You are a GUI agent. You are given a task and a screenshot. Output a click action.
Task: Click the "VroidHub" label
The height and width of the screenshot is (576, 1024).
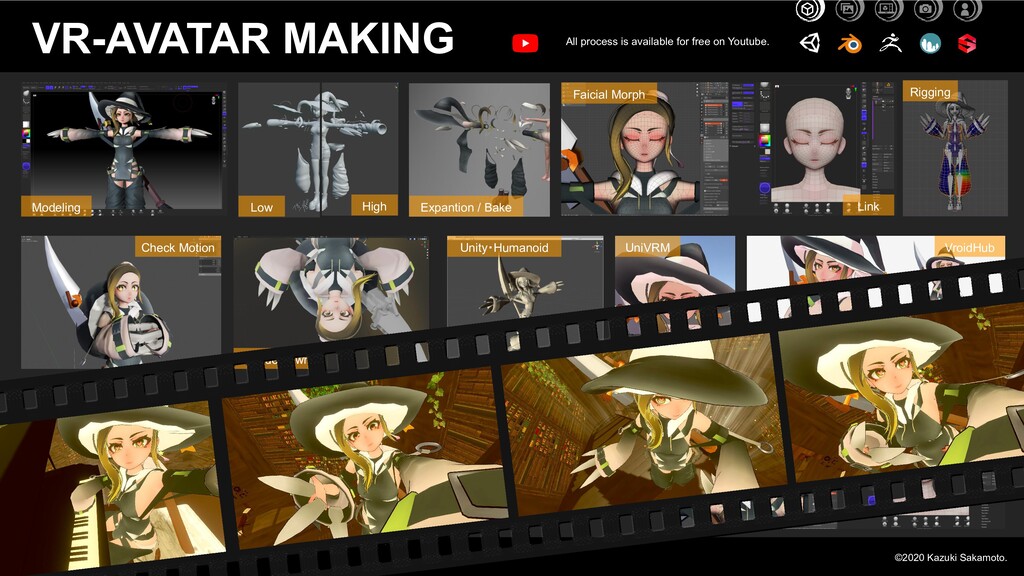tap(969, 248)
